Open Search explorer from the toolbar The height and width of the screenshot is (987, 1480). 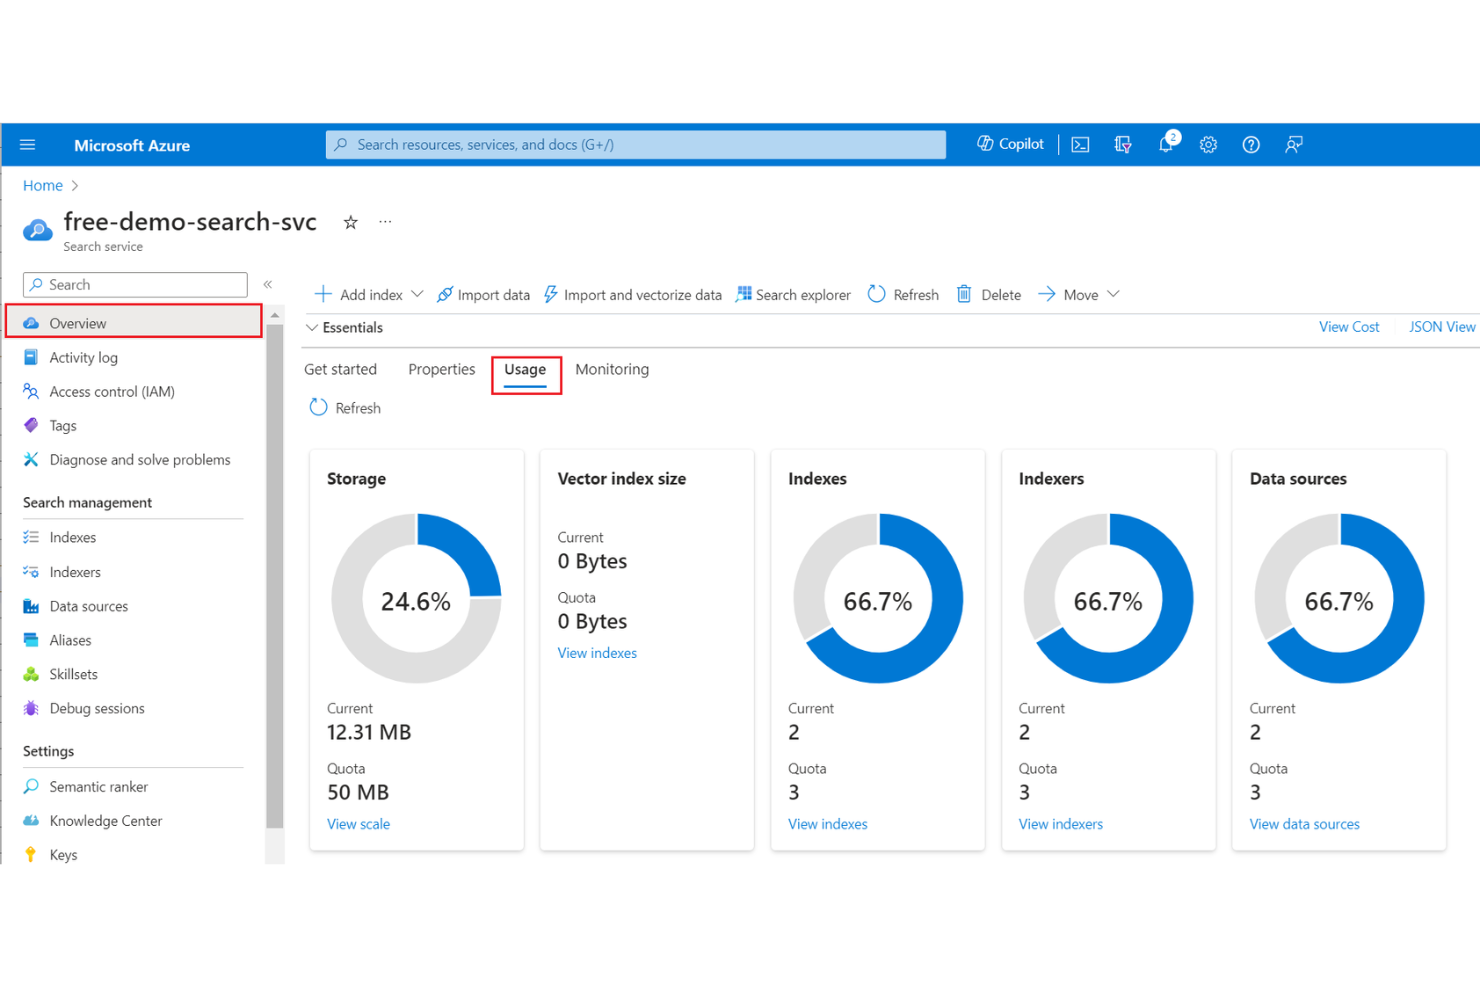point(793,294)
